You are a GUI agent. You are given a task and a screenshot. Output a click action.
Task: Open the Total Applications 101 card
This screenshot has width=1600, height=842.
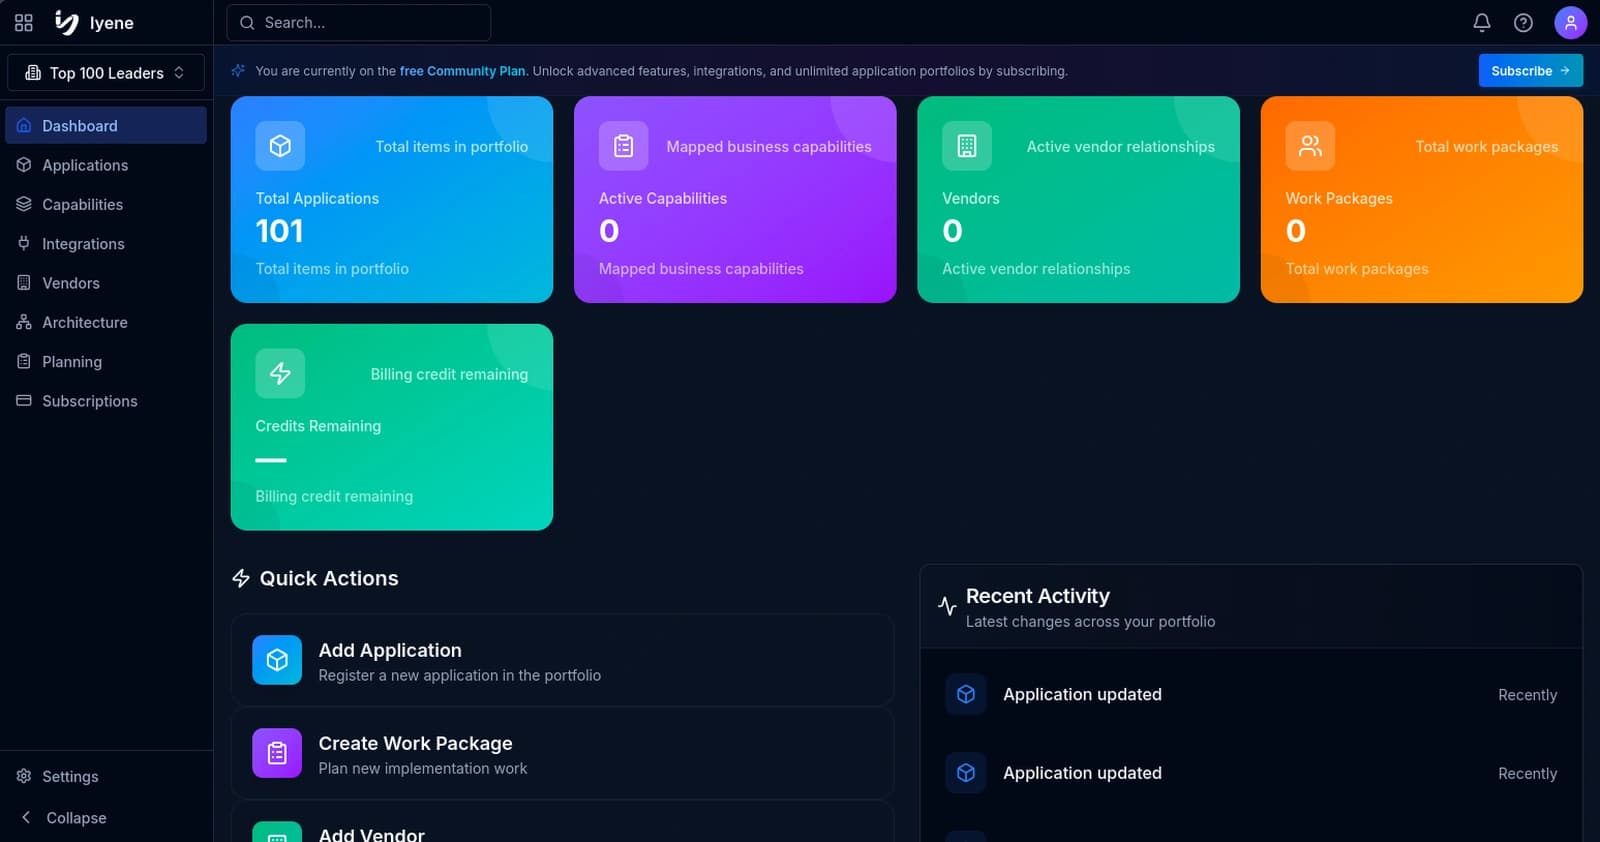click(392, 199)
